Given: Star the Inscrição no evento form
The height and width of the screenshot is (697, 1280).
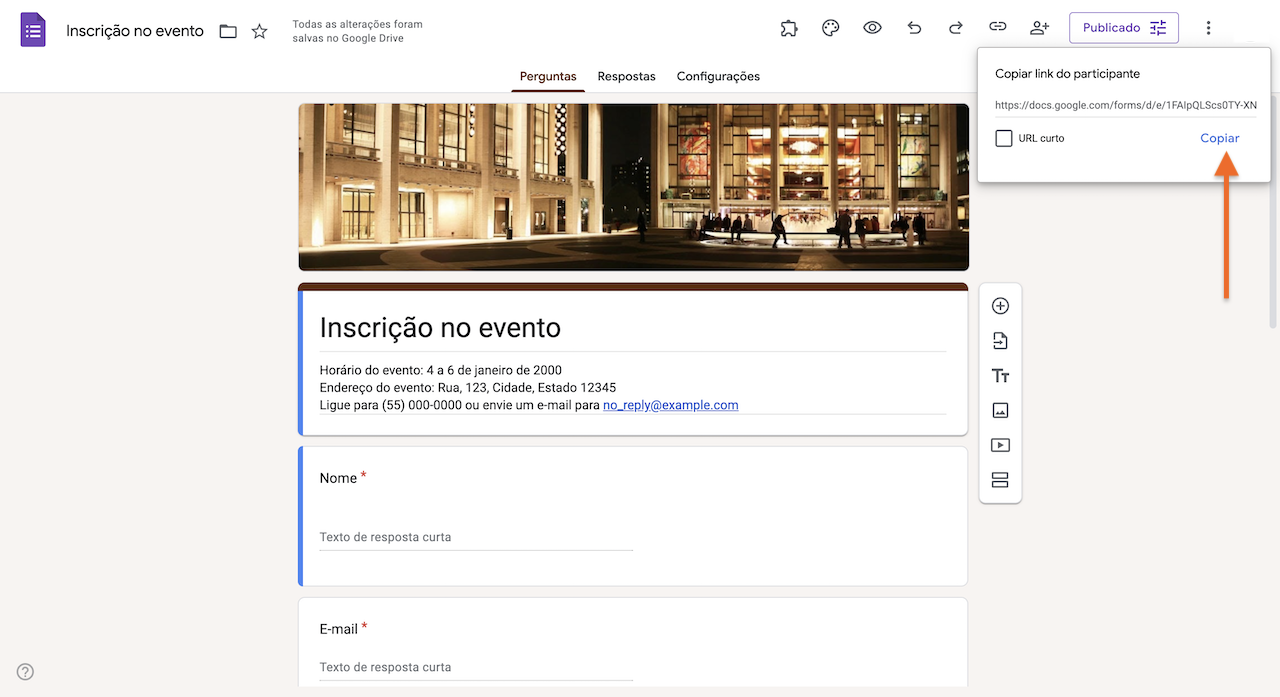Looking at the screenshot, I should tap(259, 31).
